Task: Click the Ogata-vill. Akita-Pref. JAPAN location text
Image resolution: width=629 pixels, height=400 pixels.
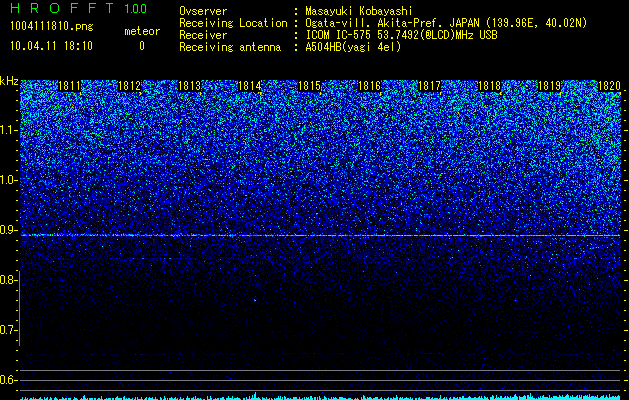Action: (446, 23)
